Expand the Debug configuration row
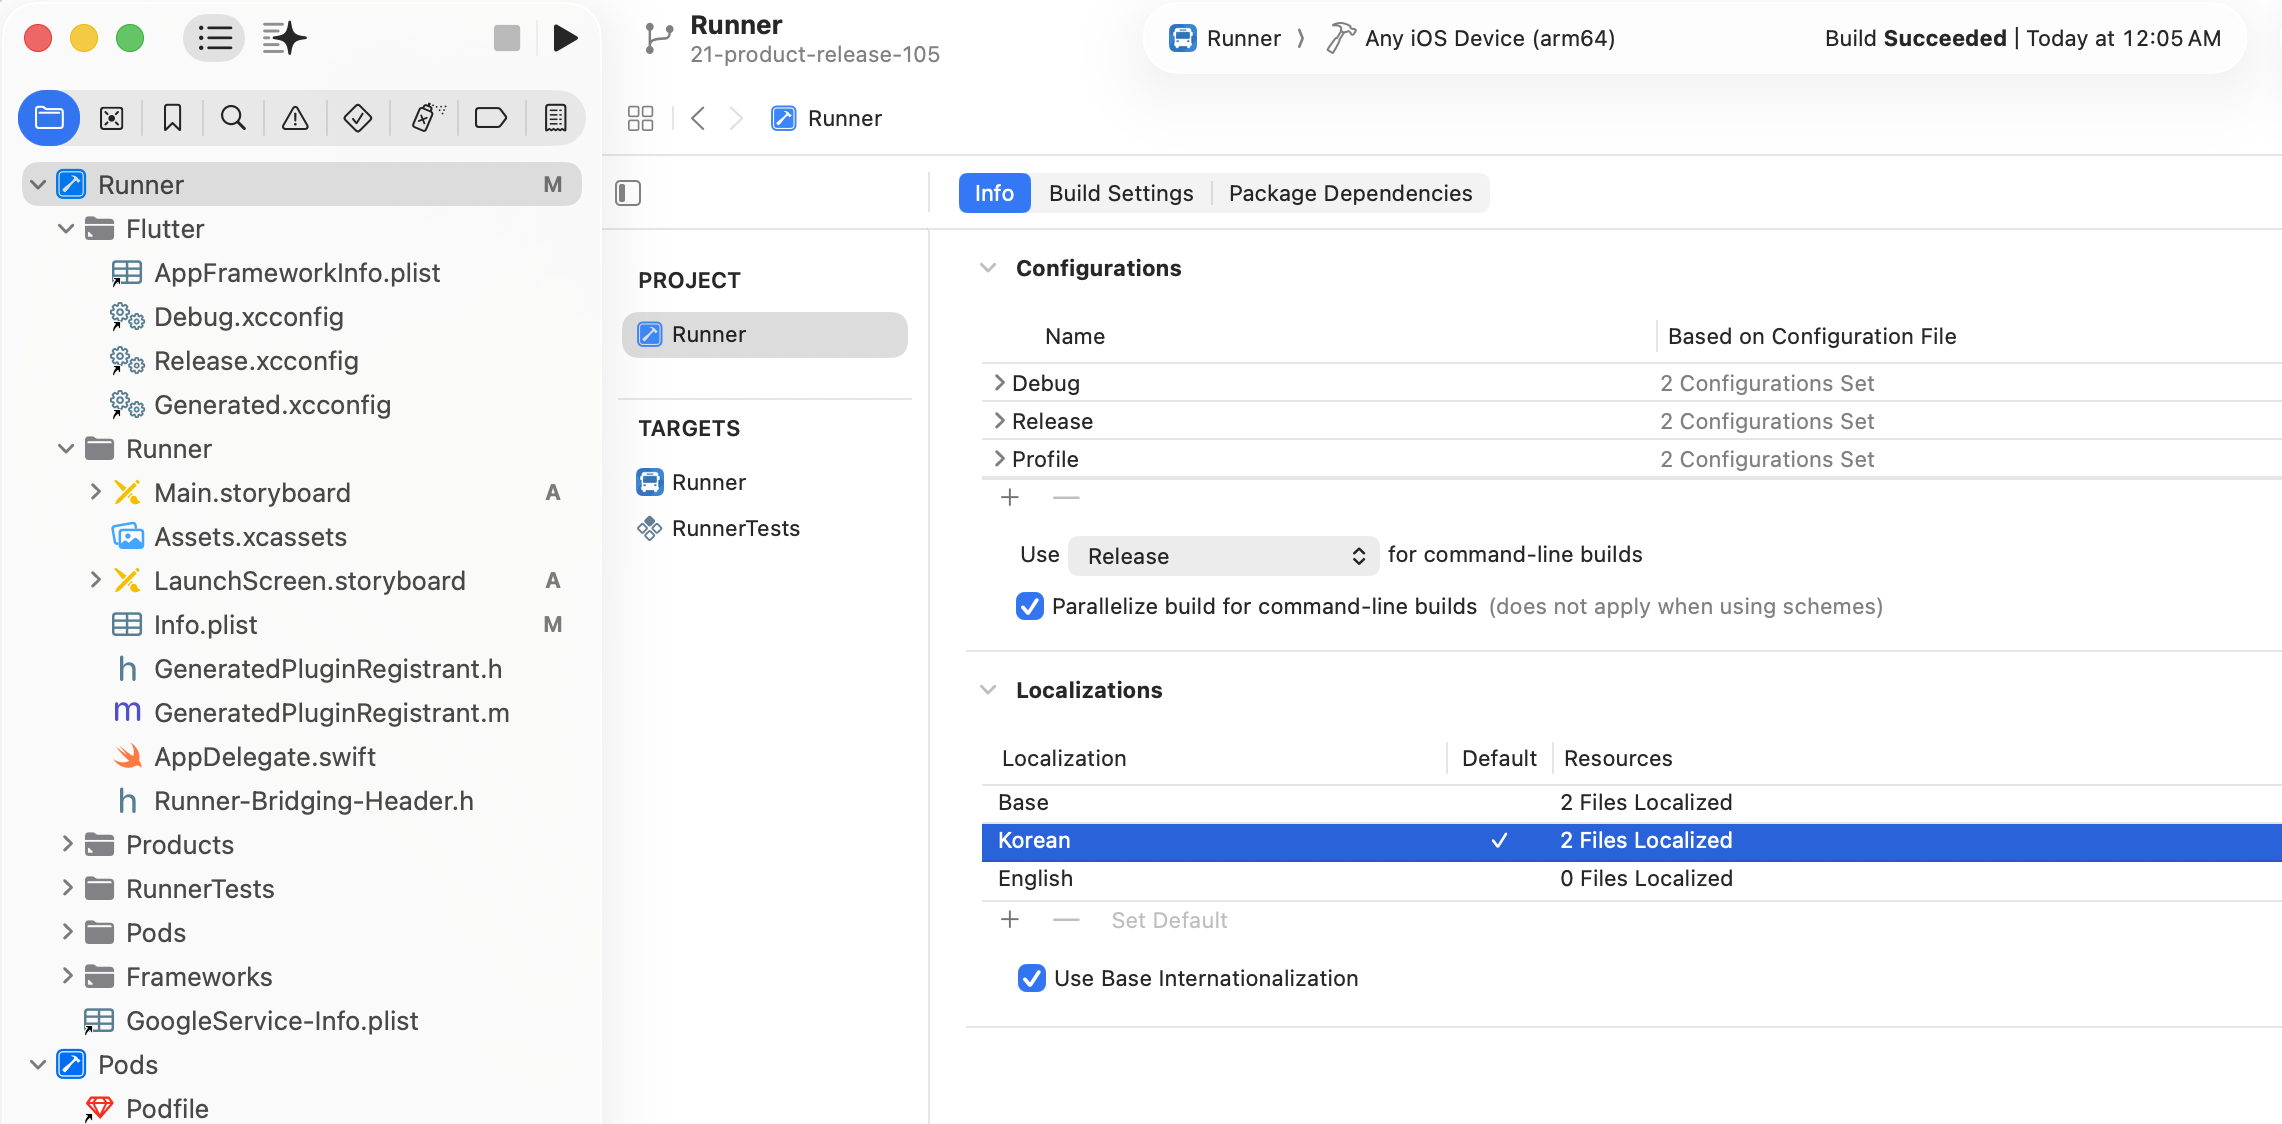Image resolution: width=2282 pixels, height=1124 pixels. point(999,383)
